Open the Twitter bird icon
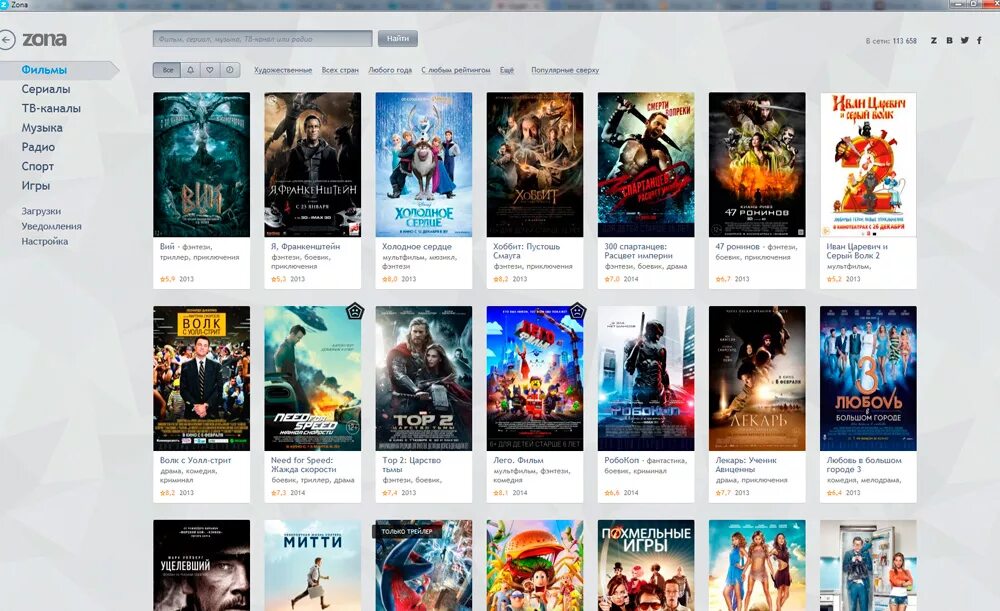The height and width of the screenshot is (611, 1000). (964, 40)
